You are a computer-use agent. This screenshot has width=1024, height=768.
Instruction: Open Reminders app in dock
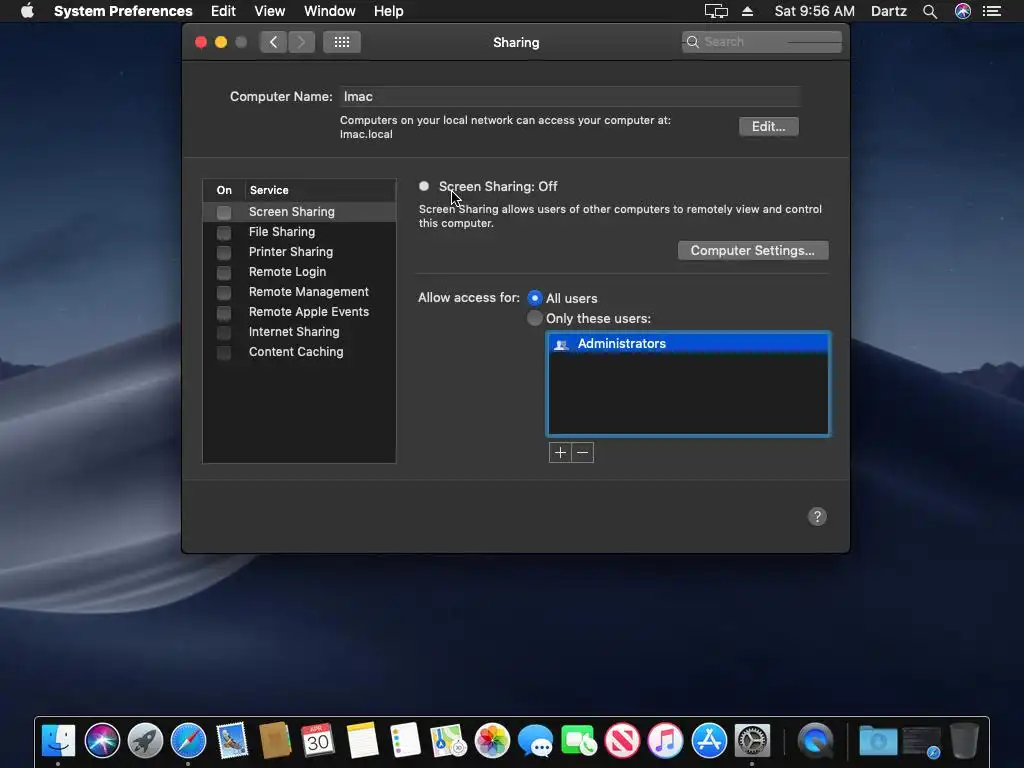tap(405, 741)
